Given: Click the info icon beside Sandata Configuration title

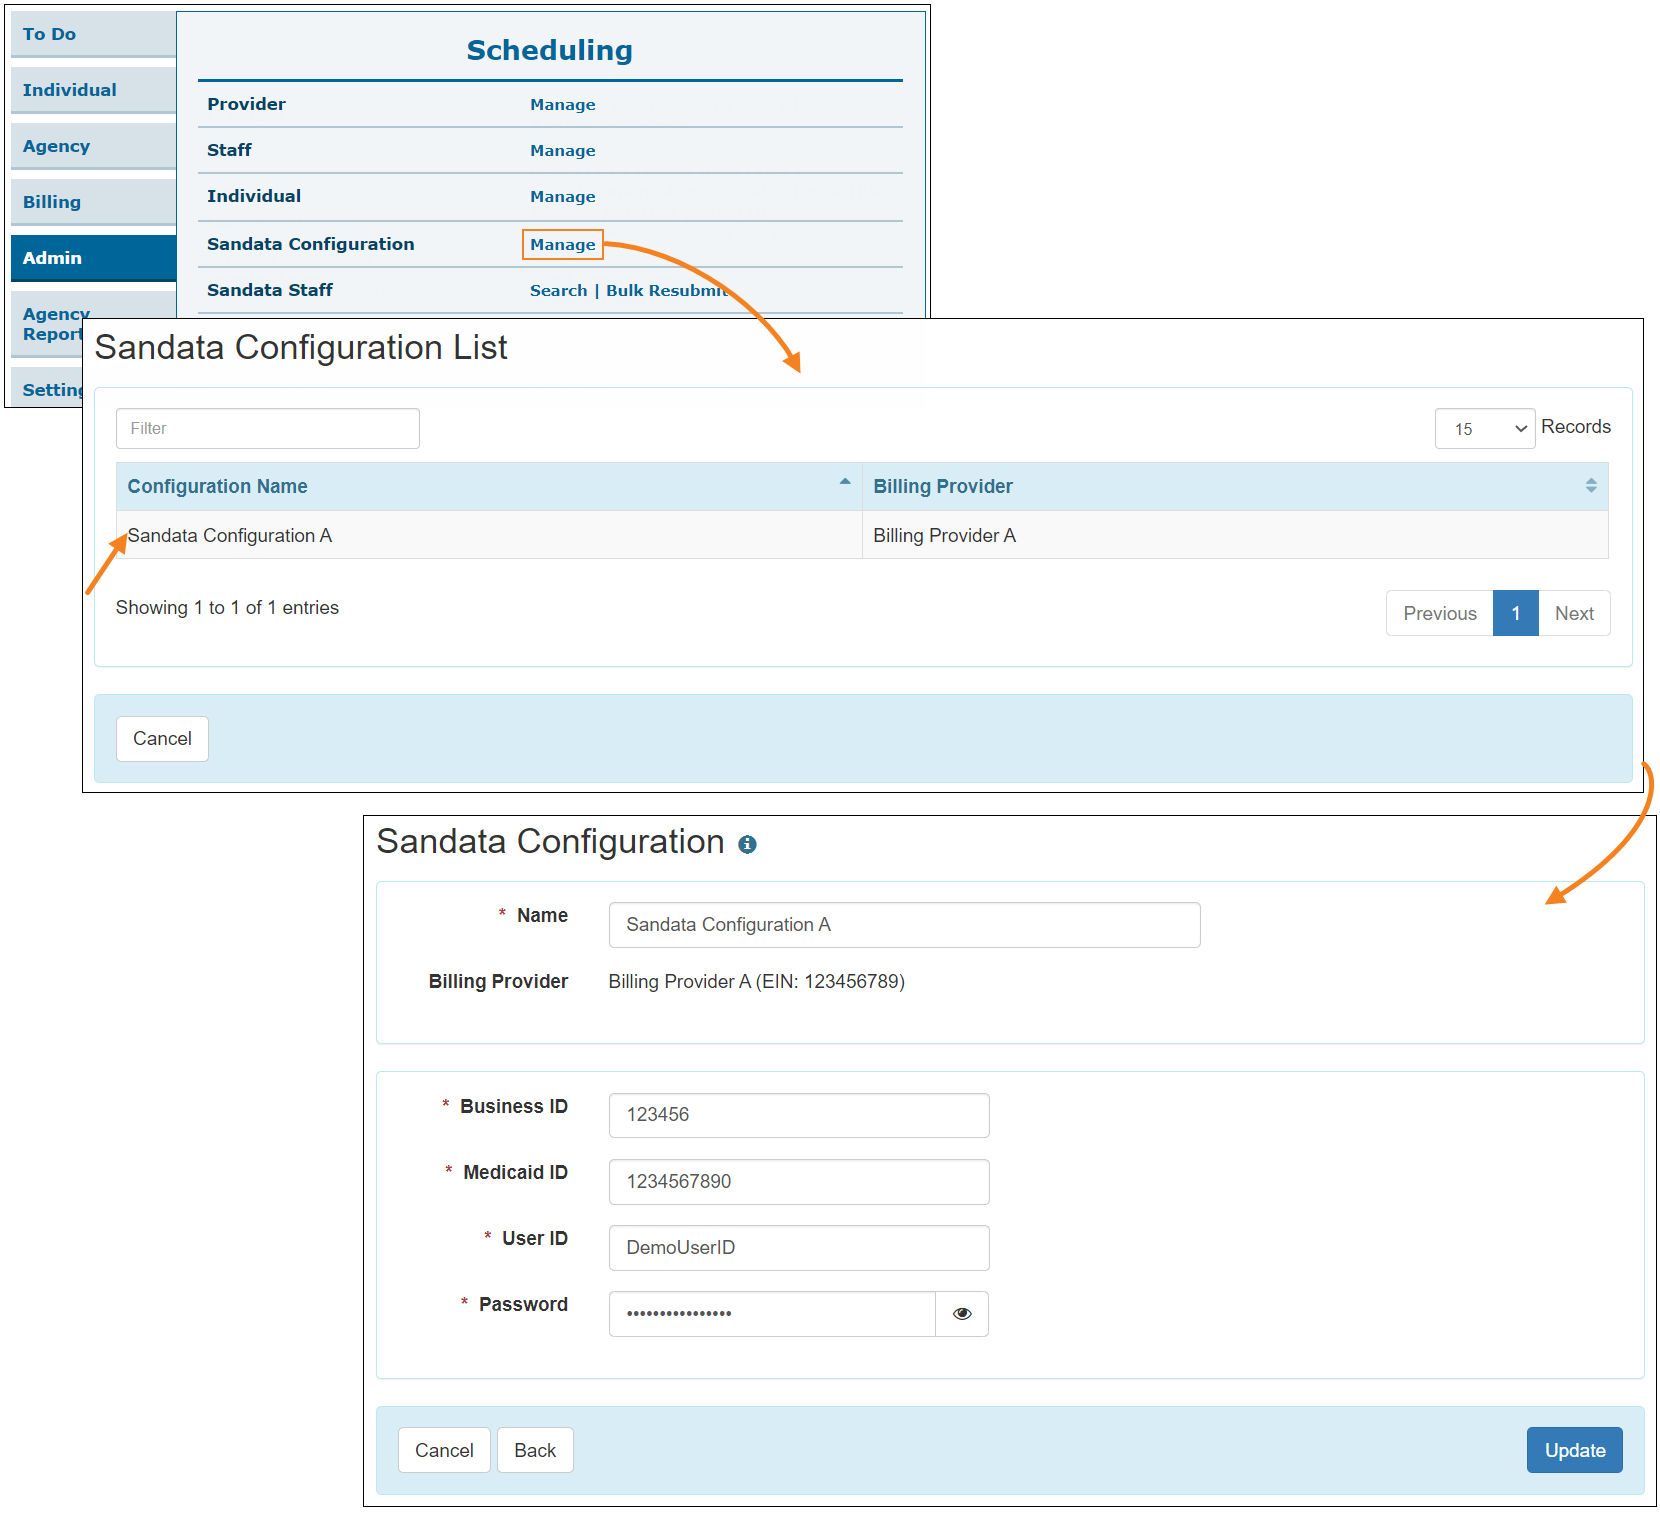Looking at the screenshot, I should (x=747, y=845).
